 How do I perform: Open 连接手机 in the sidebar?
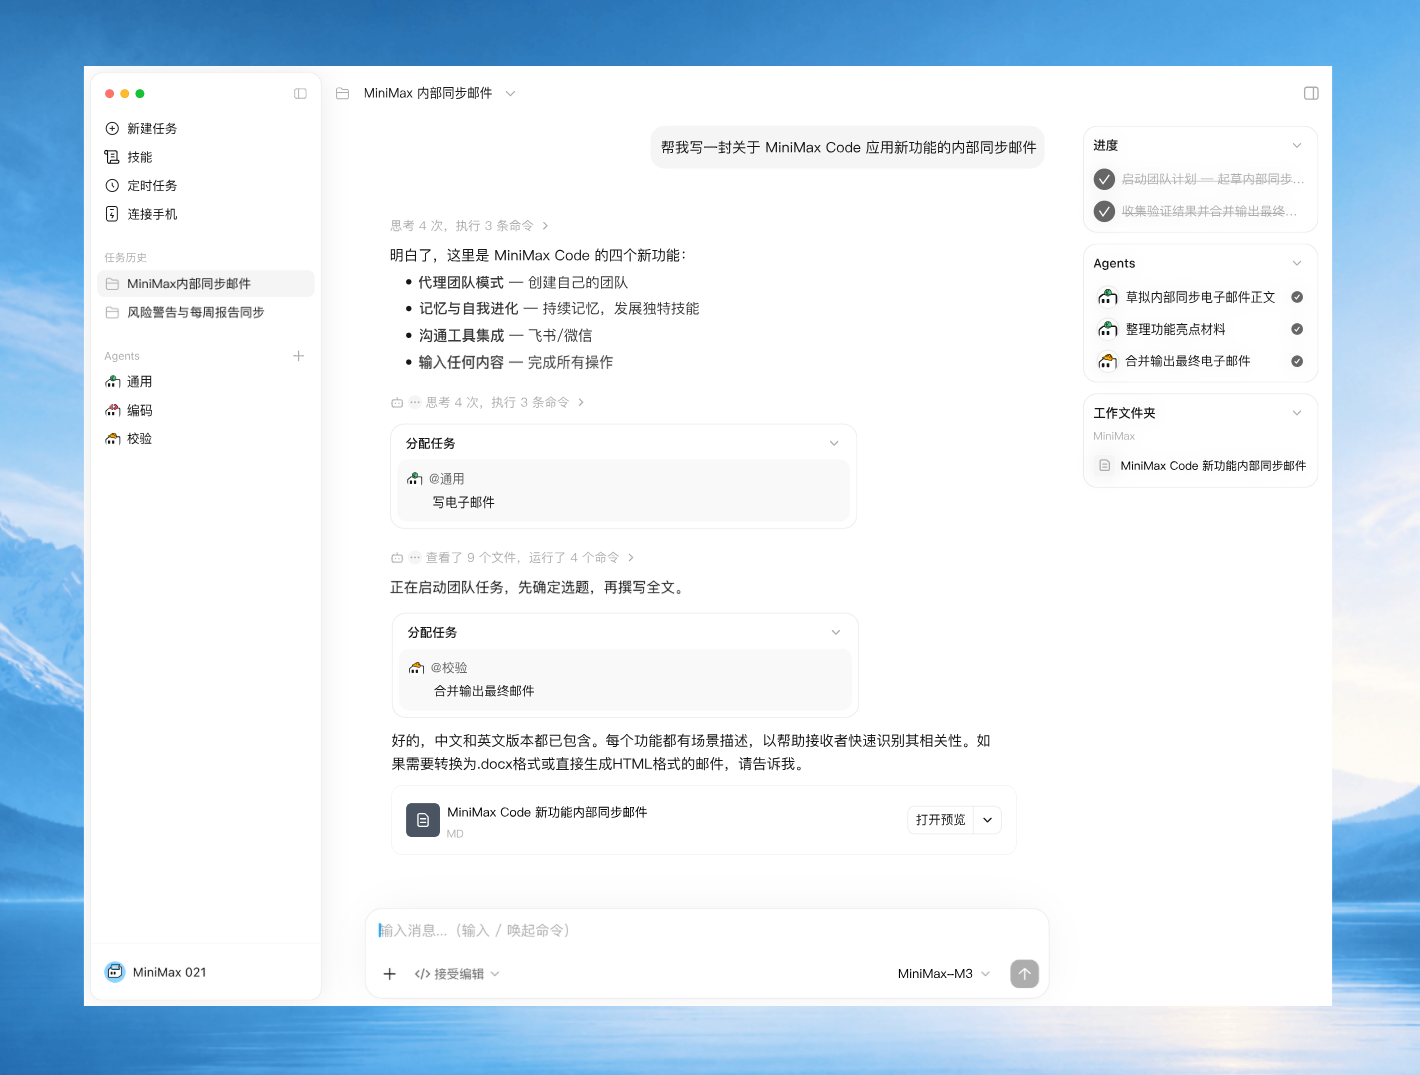click(152, 214)
